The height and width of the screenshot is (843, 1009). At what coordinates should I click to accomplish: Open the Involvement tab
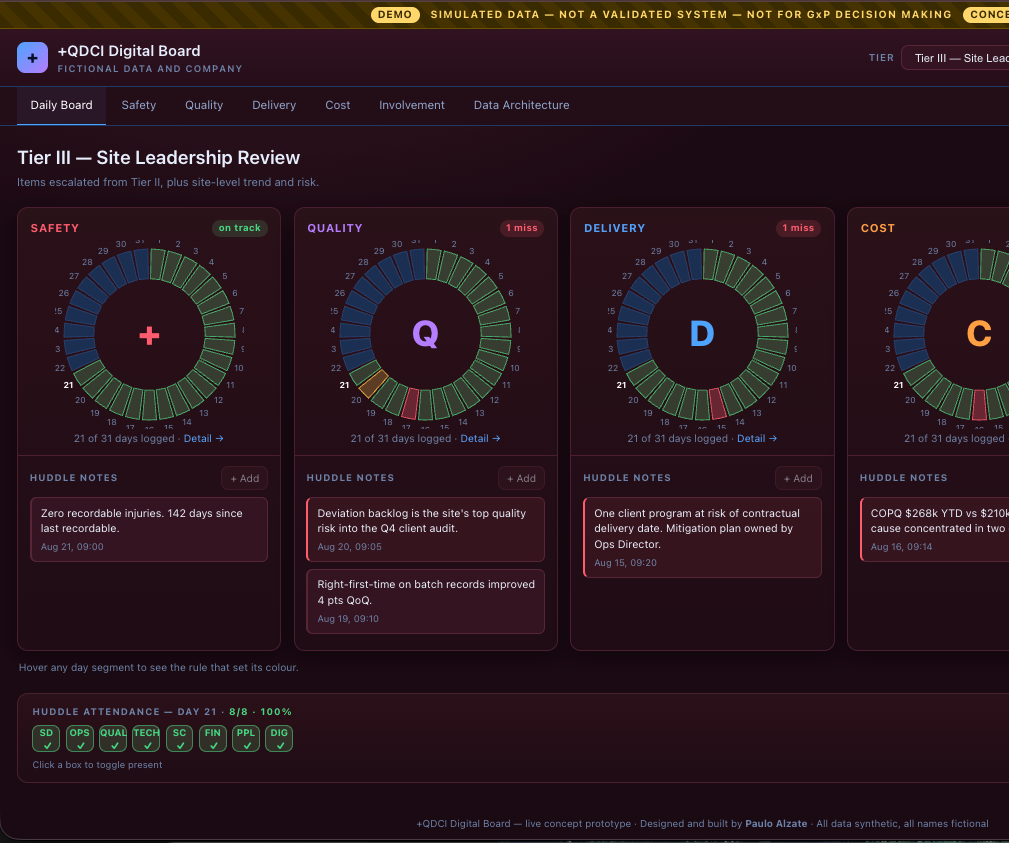point(411,105)
